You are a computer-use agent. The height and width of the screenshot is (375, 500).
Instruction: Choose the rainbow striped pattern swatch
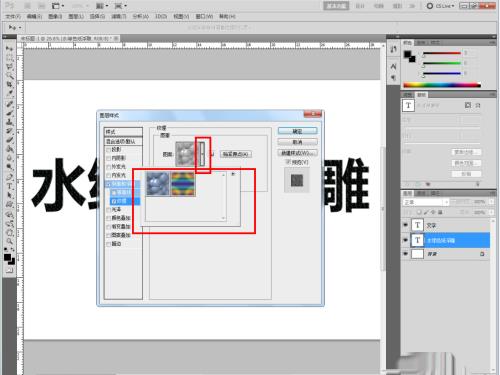pyautogui.click(x=183, y=184)
